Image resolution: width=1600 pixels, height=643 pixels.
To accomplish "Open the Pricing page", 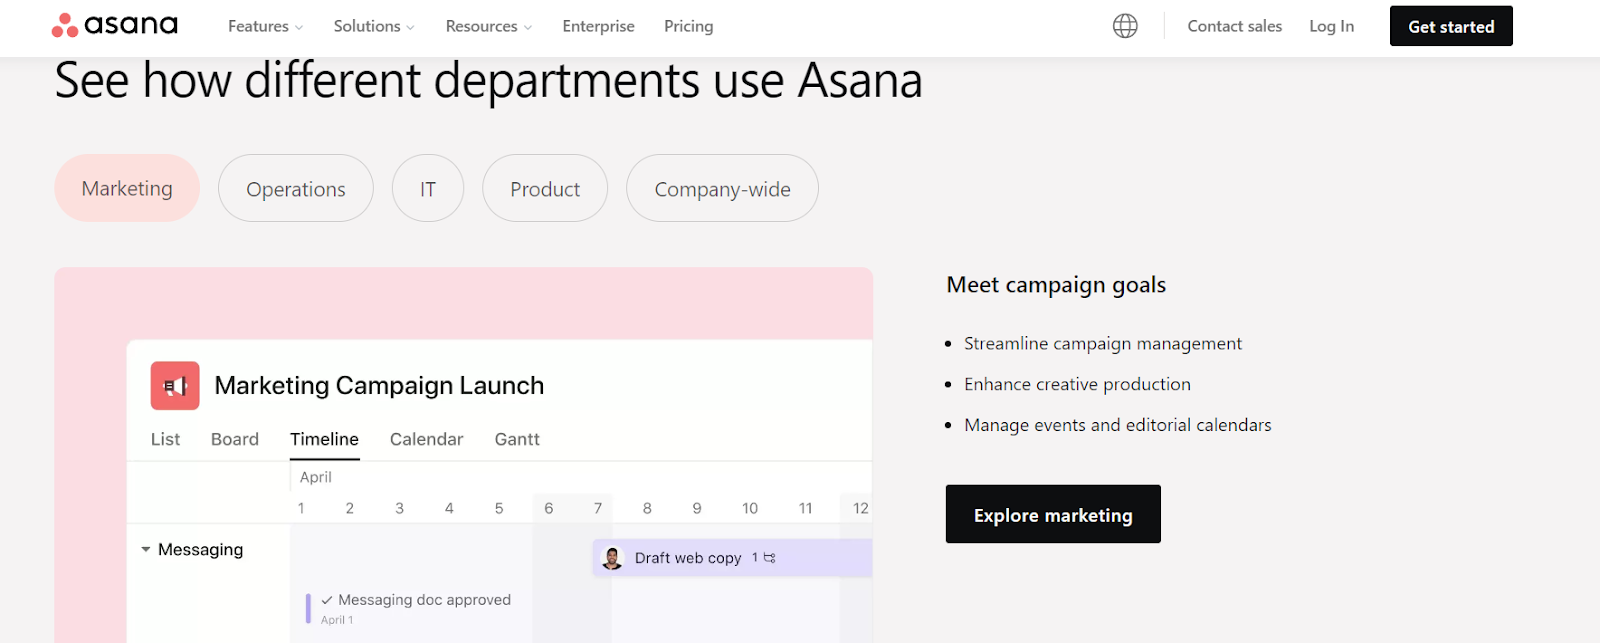I will (688, 26).
